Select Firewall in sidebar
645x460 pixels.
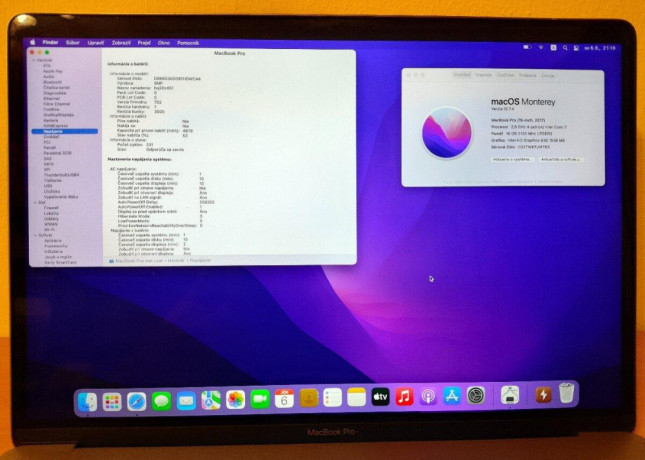pos(51,208)
